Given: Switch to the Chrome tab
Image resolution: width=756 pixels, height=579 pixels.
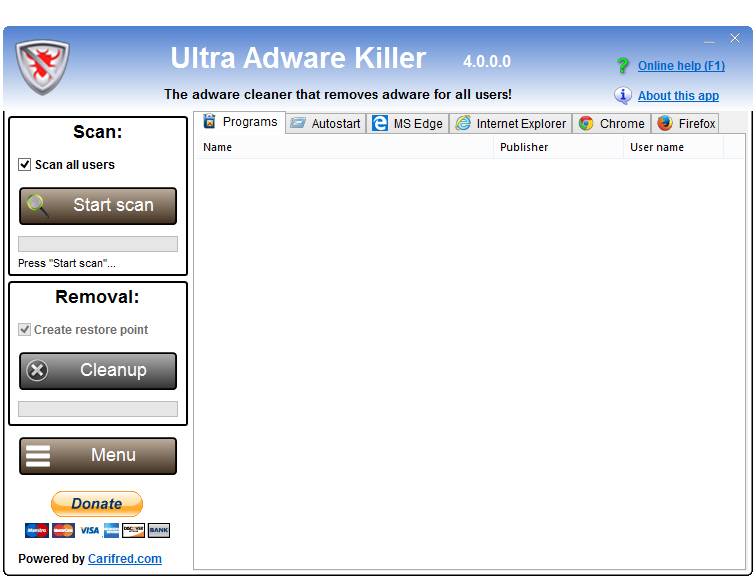Looking at the screenshot, I should tap(611, 123).
